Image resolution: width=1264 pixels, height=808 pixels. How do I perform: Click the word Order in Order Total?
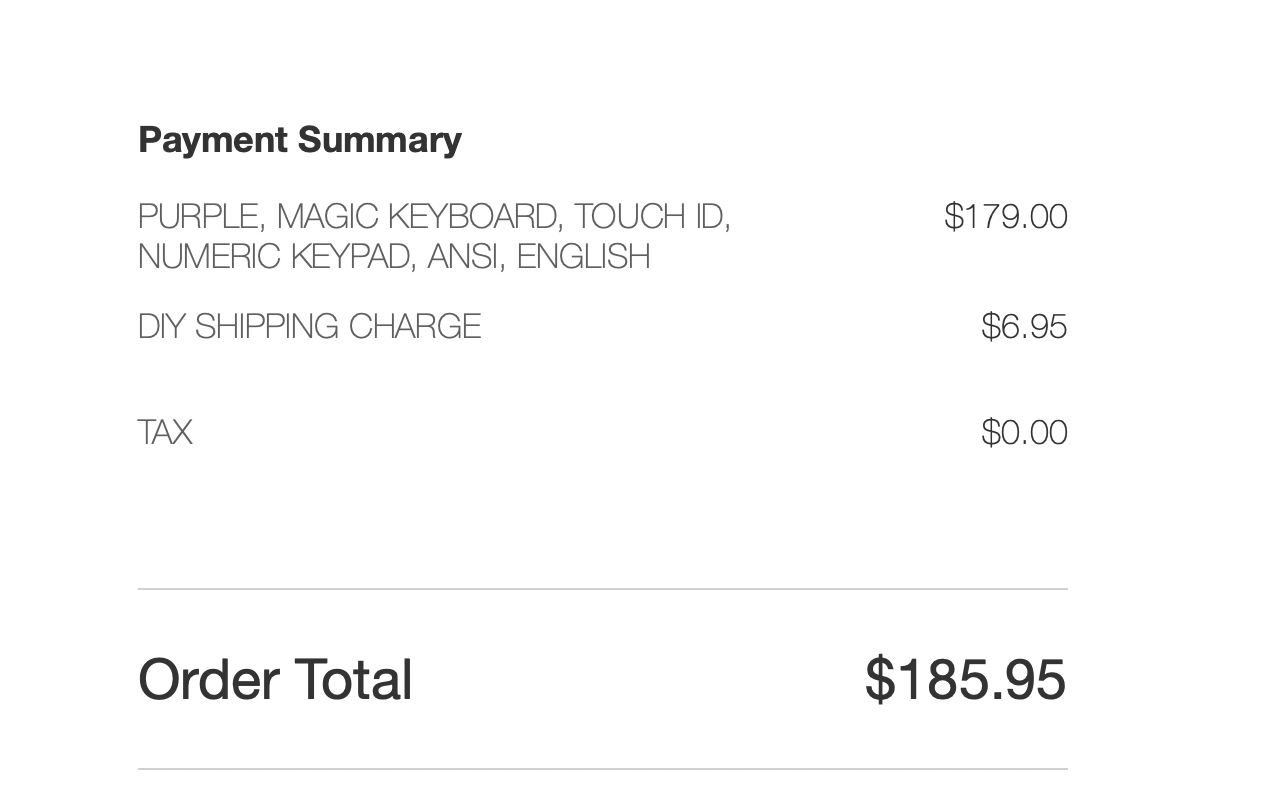(x=208, y=680)
